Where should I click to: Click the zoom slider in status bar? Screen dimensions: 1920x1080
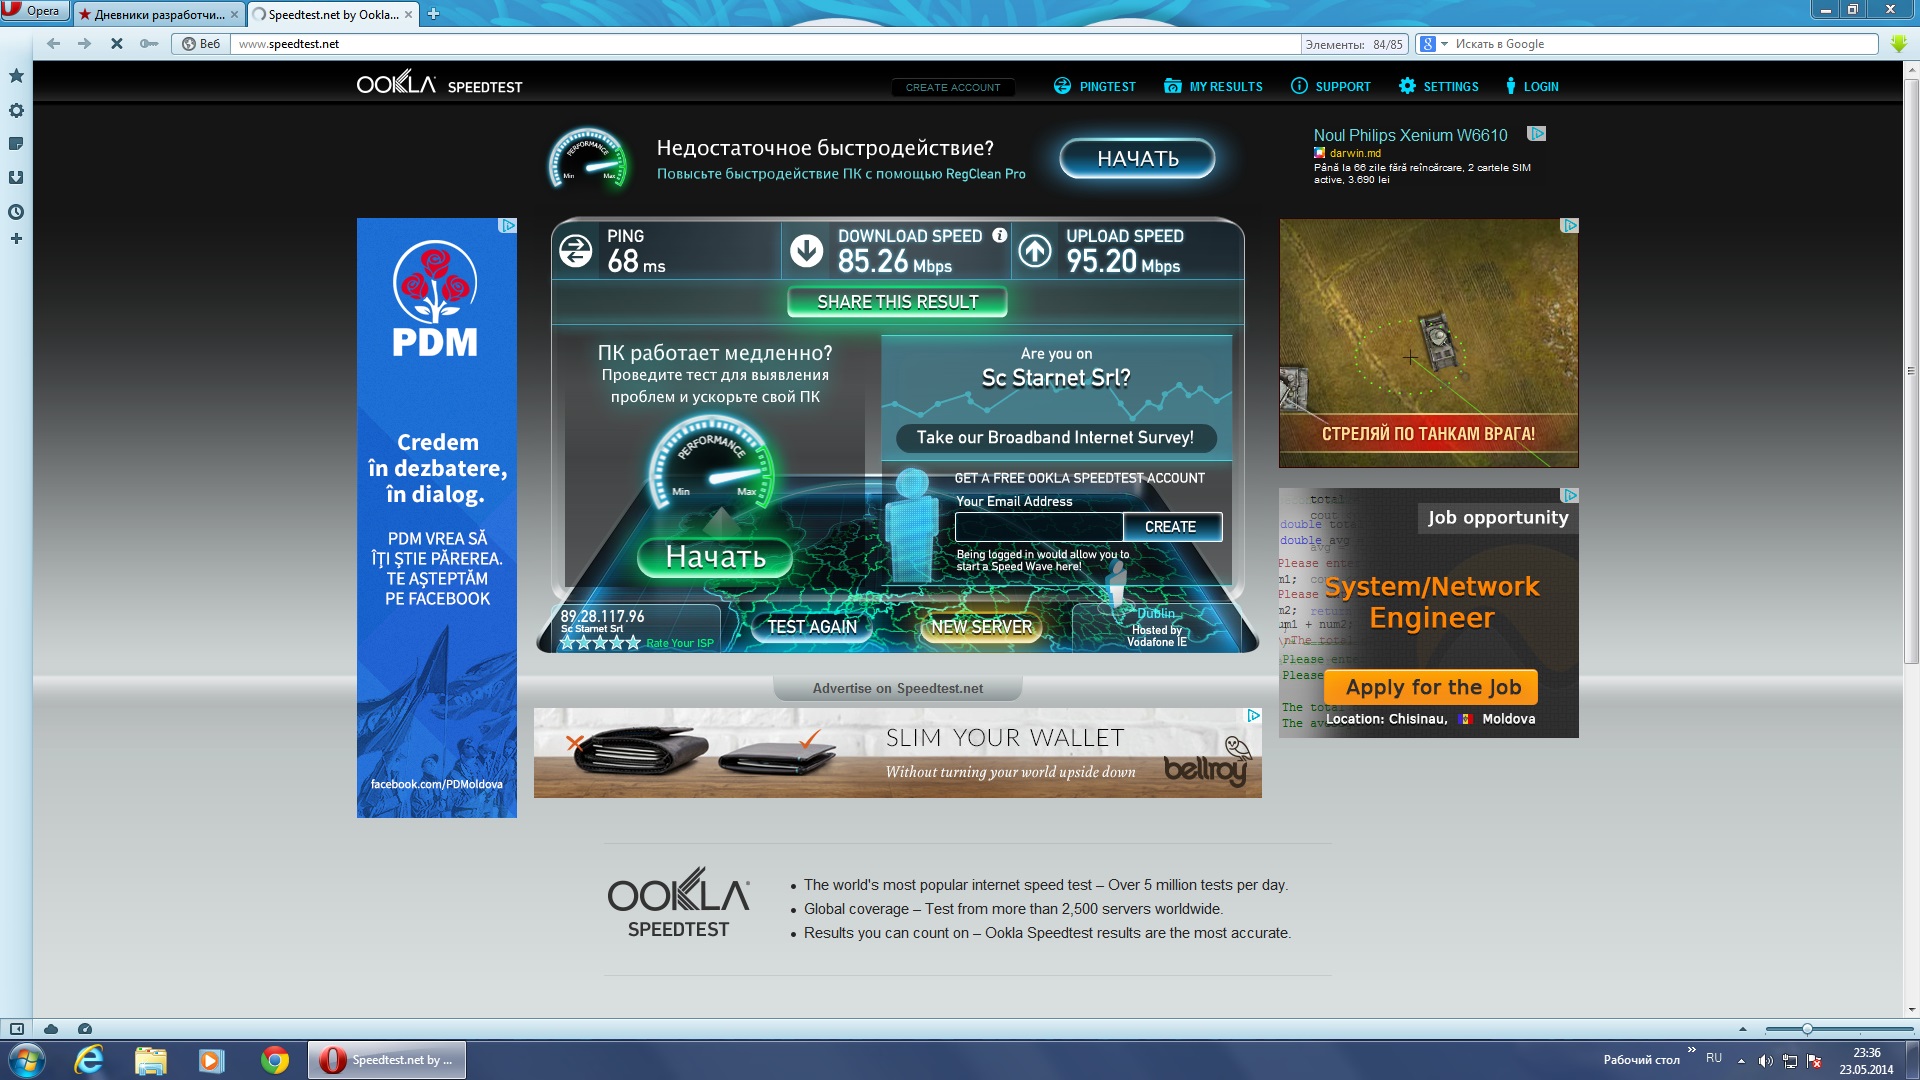point(1806,1029)
